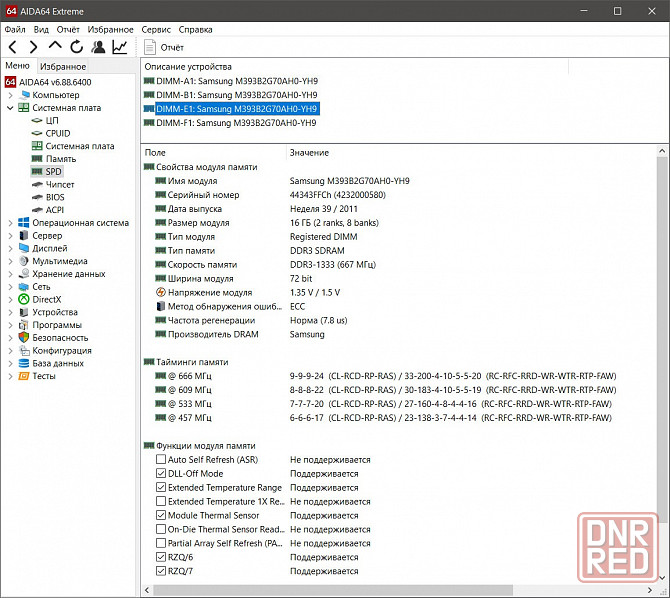Toggle Extended Temperature Range checkbox

pyautogui.click(x=161, y=487)
